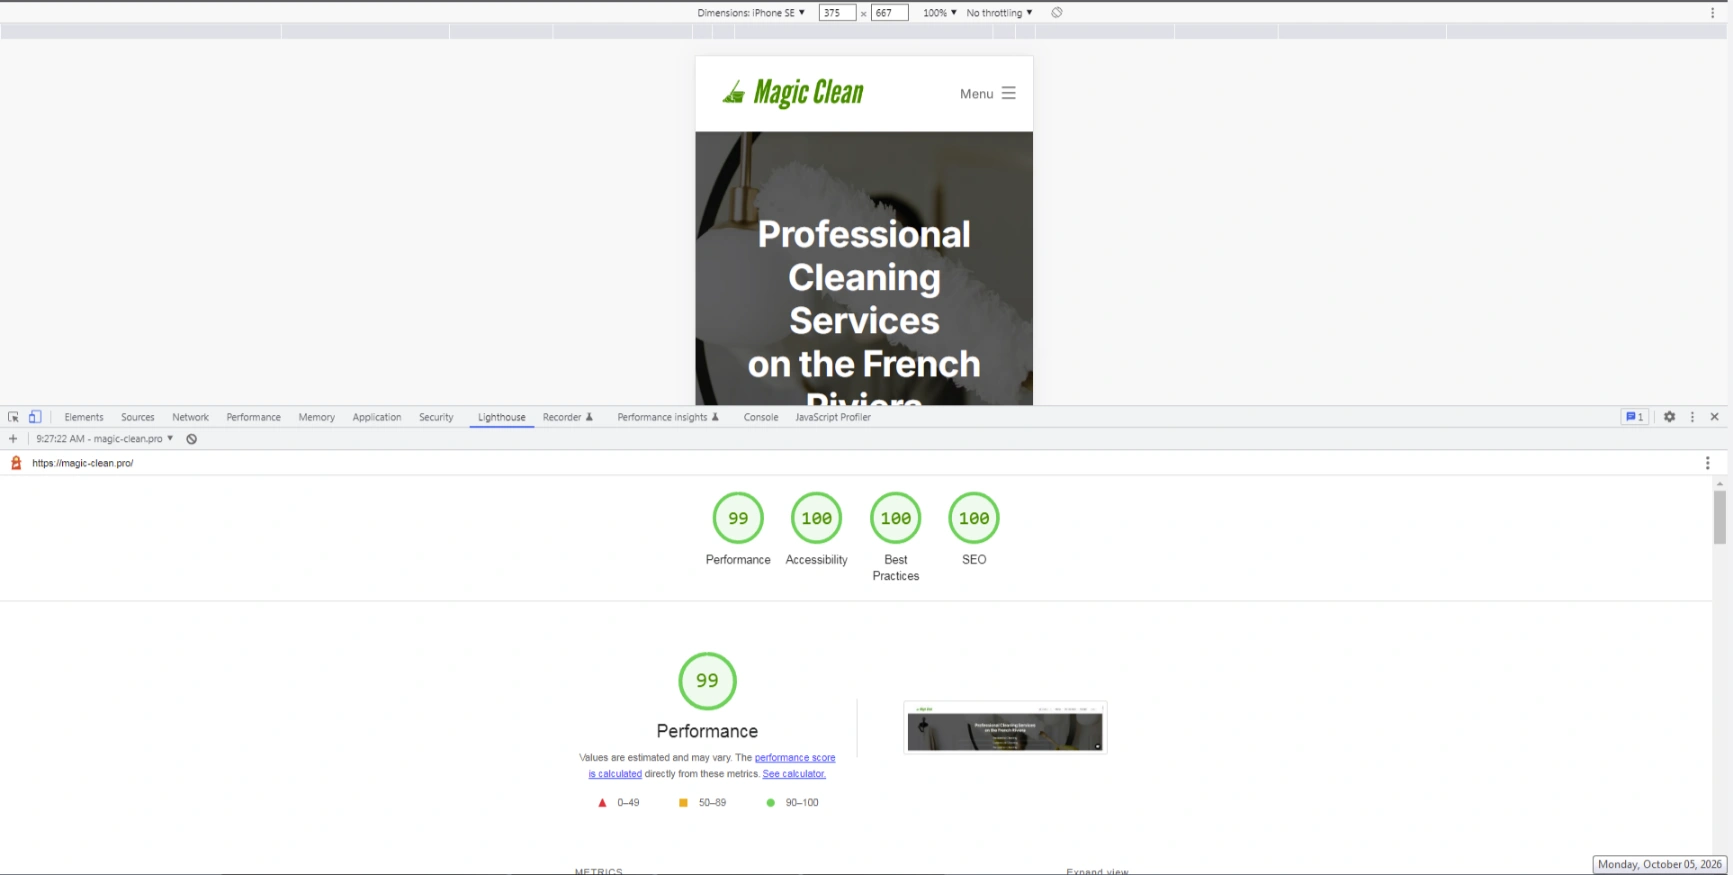This screenshot has width=1733, height=875.
Task: Click the Monday, October 05, 2026 date tooltip
Action: point(1660,864)
